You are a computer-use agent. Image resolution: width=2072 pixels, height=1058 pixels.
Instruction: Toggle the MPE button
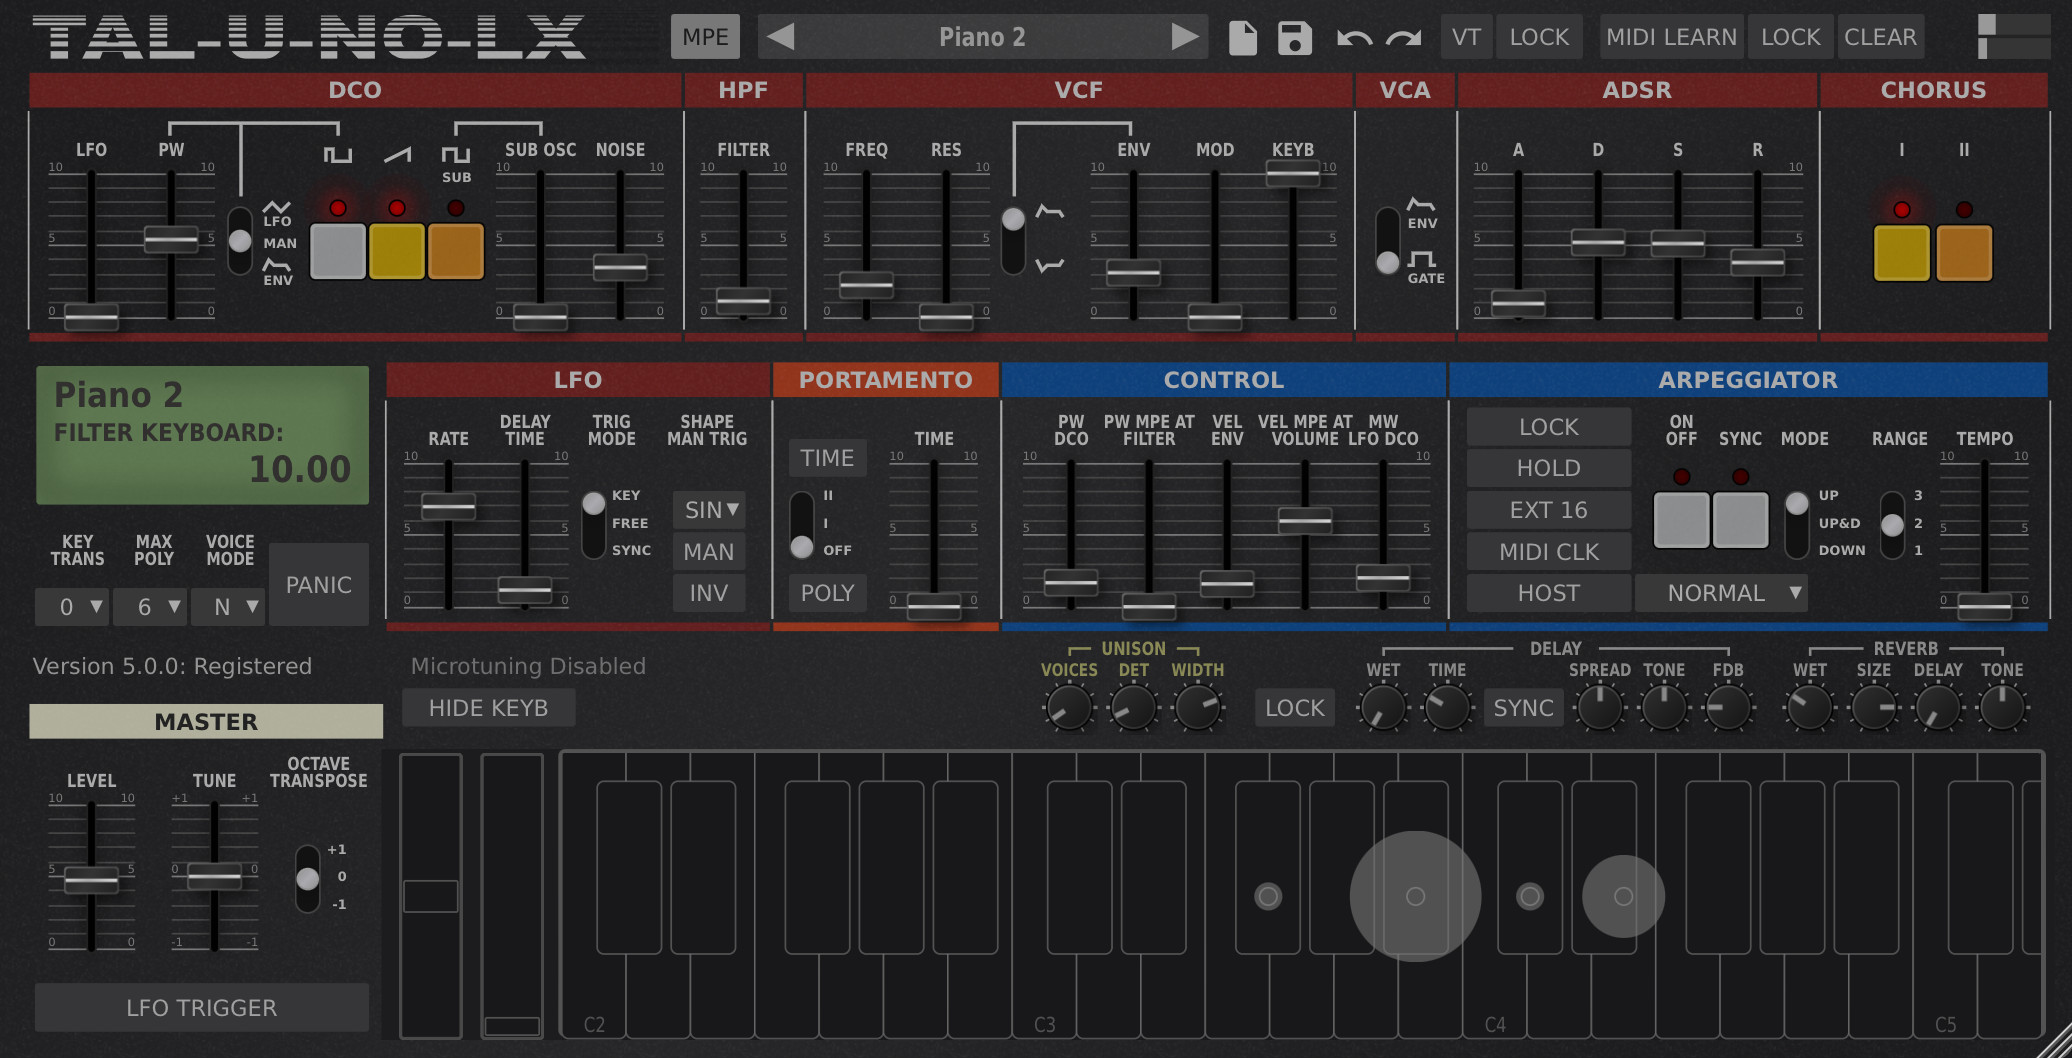tap(705, 37)
